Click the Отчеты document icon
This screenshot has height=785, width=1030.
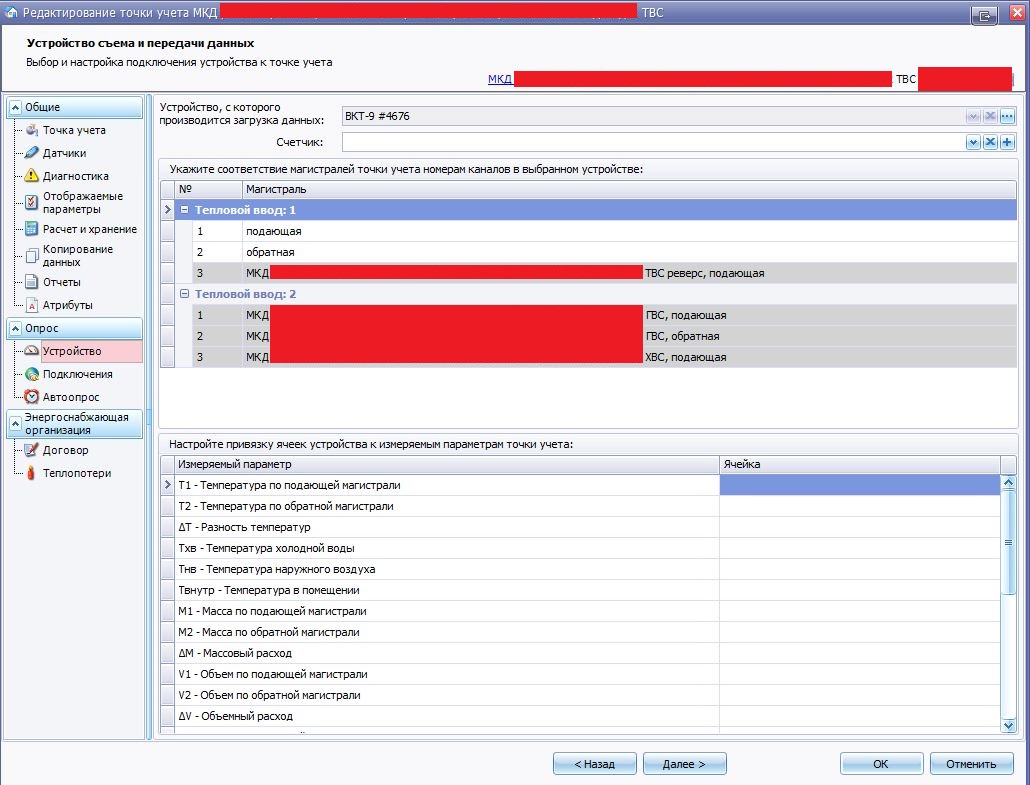pyautogui.click(x=32, y=282)
